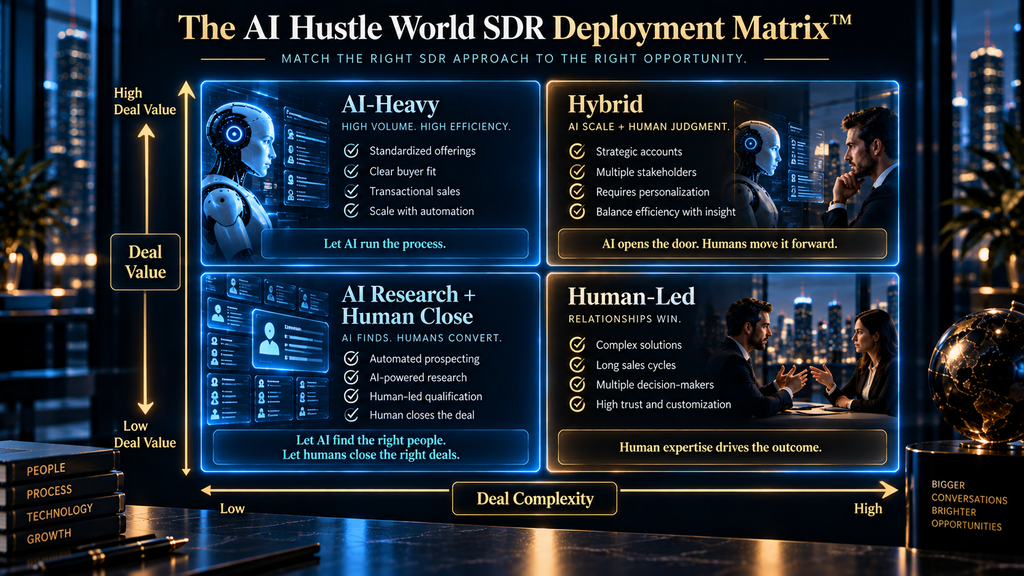Click the word CONVERSATIONS on the pedestal
1024x576 pixels.
969,499
